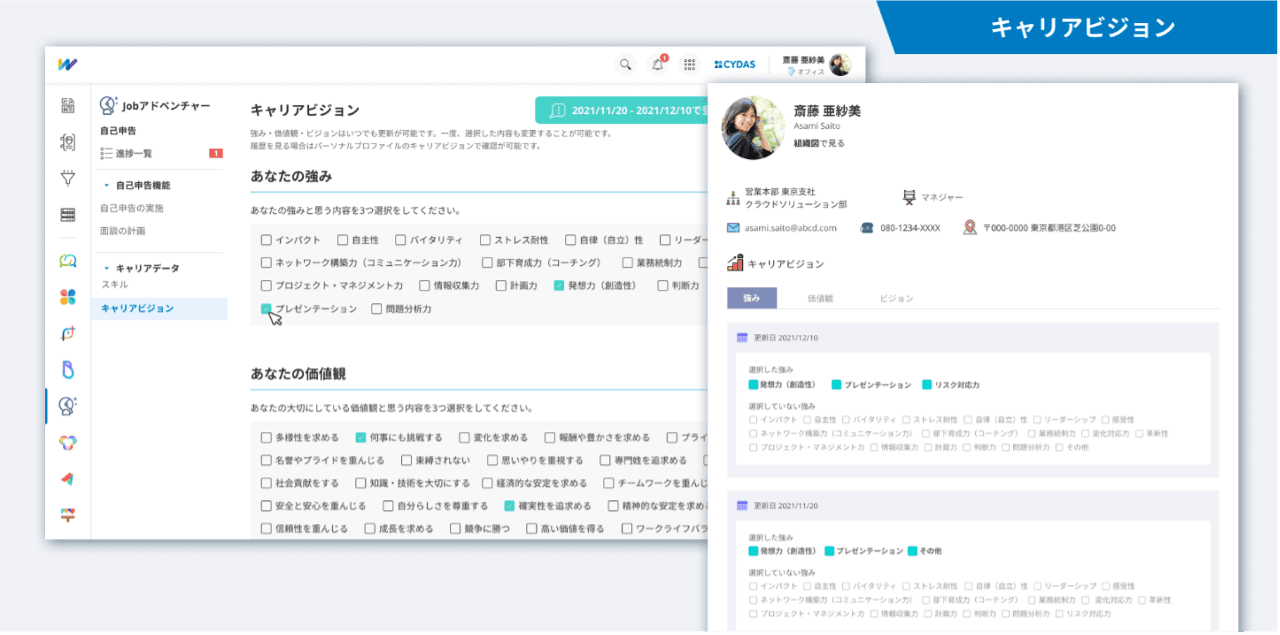Check the 計画力 checkbox in the form

coord(499,285)
